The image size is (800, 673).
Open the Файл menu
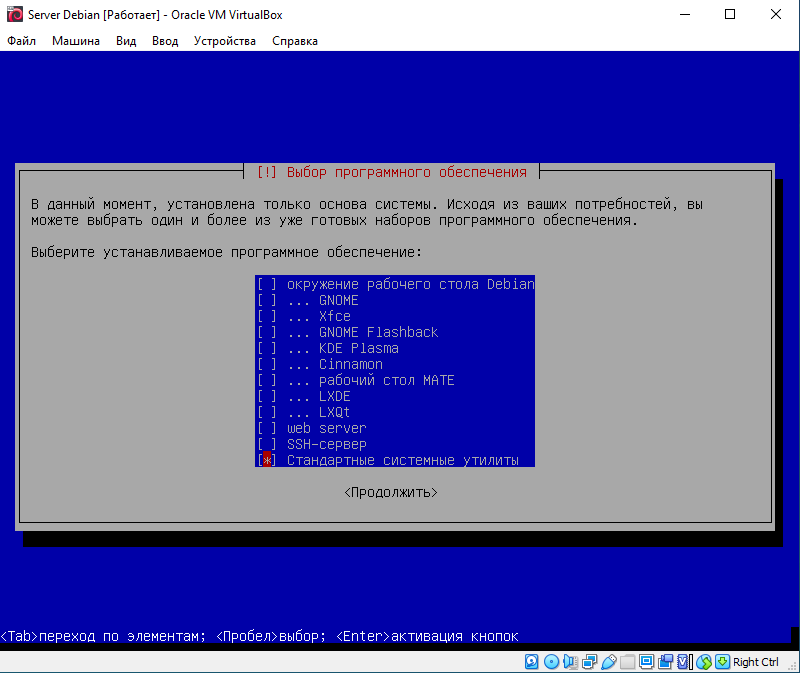(x=21, y=41)
